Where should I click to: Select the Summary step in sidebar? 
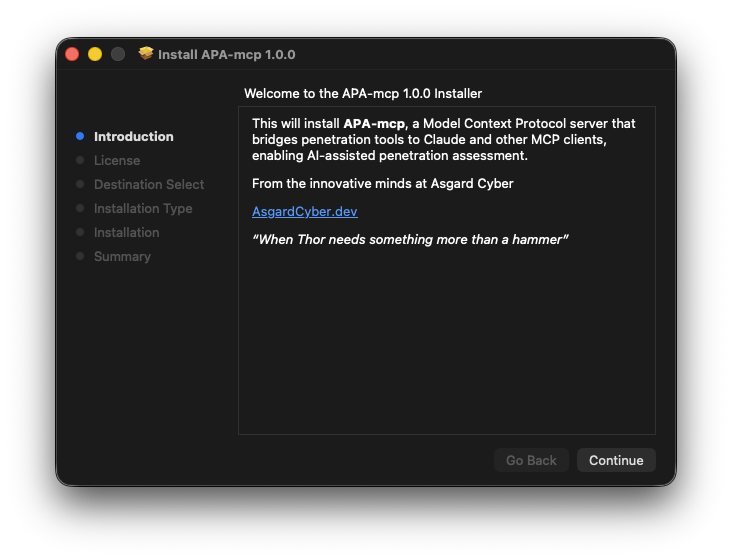[x=122, y=256]
